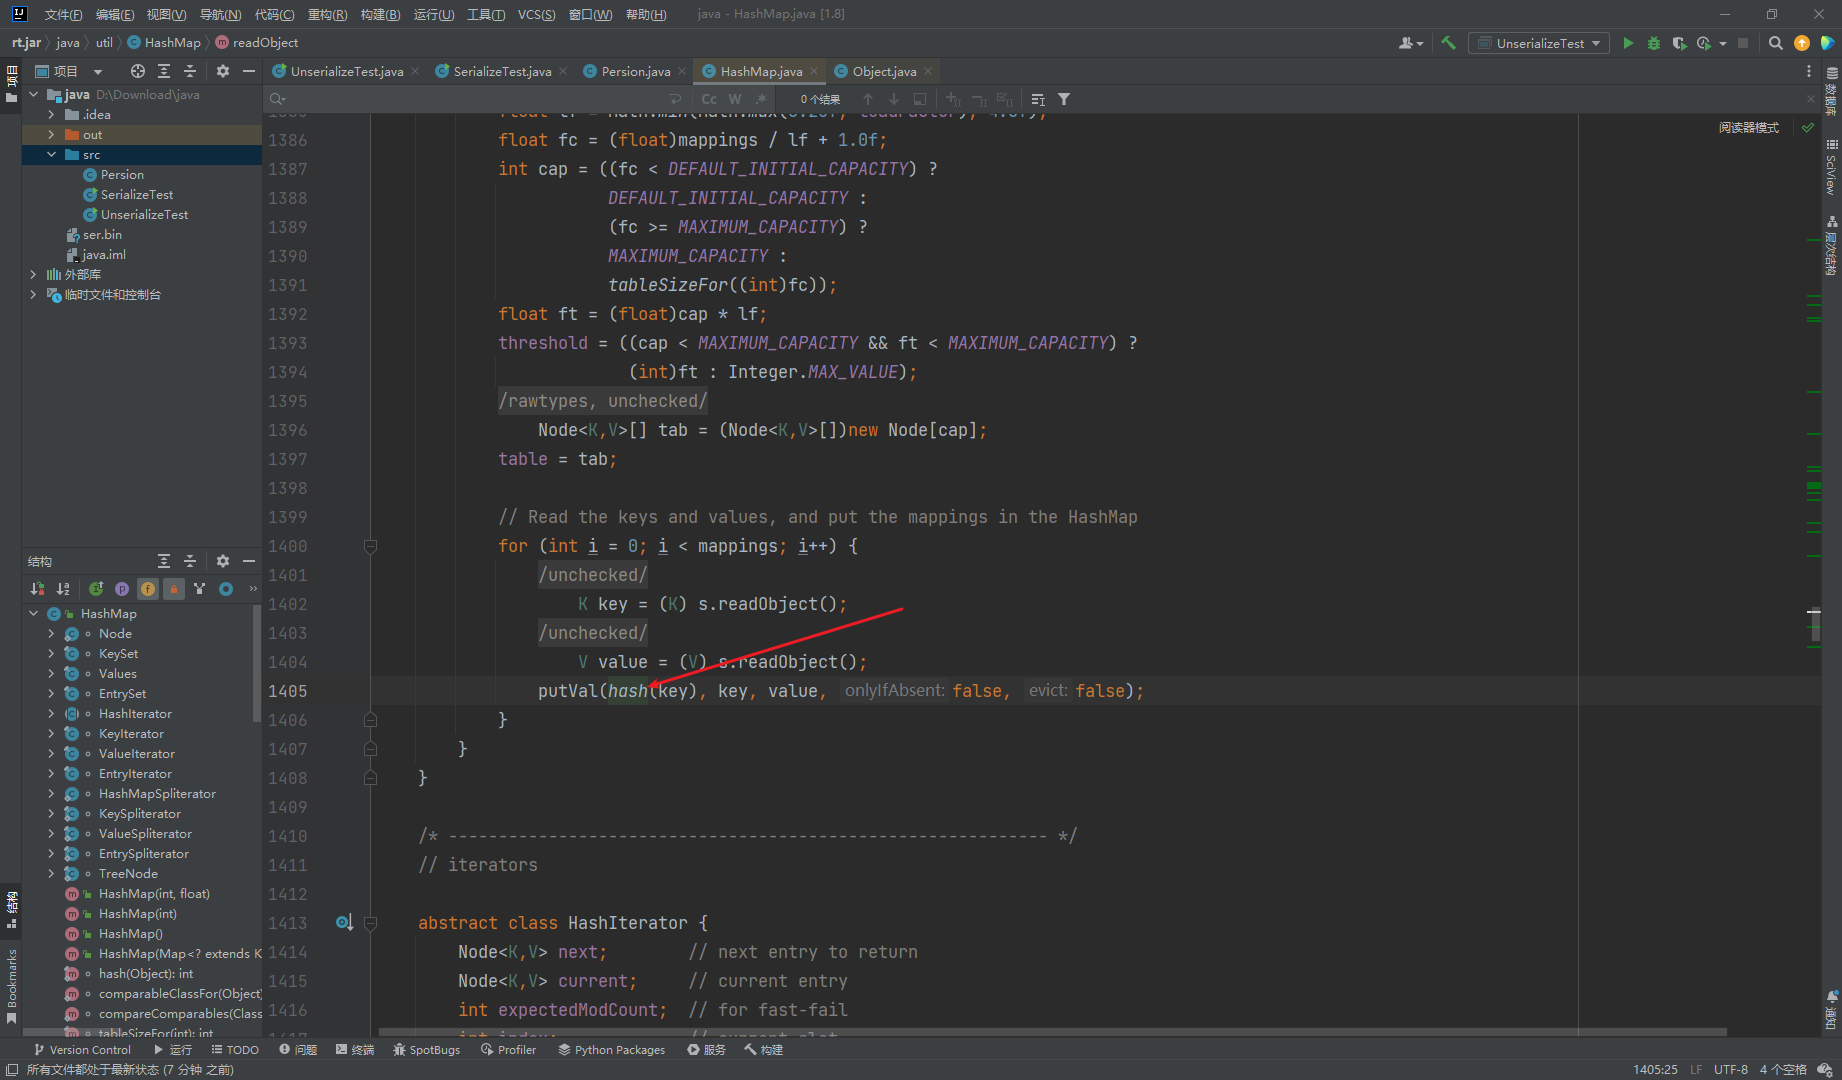Close the HashMap.java tab
Screen dimensions: 1842x1080
pos(814,71)
